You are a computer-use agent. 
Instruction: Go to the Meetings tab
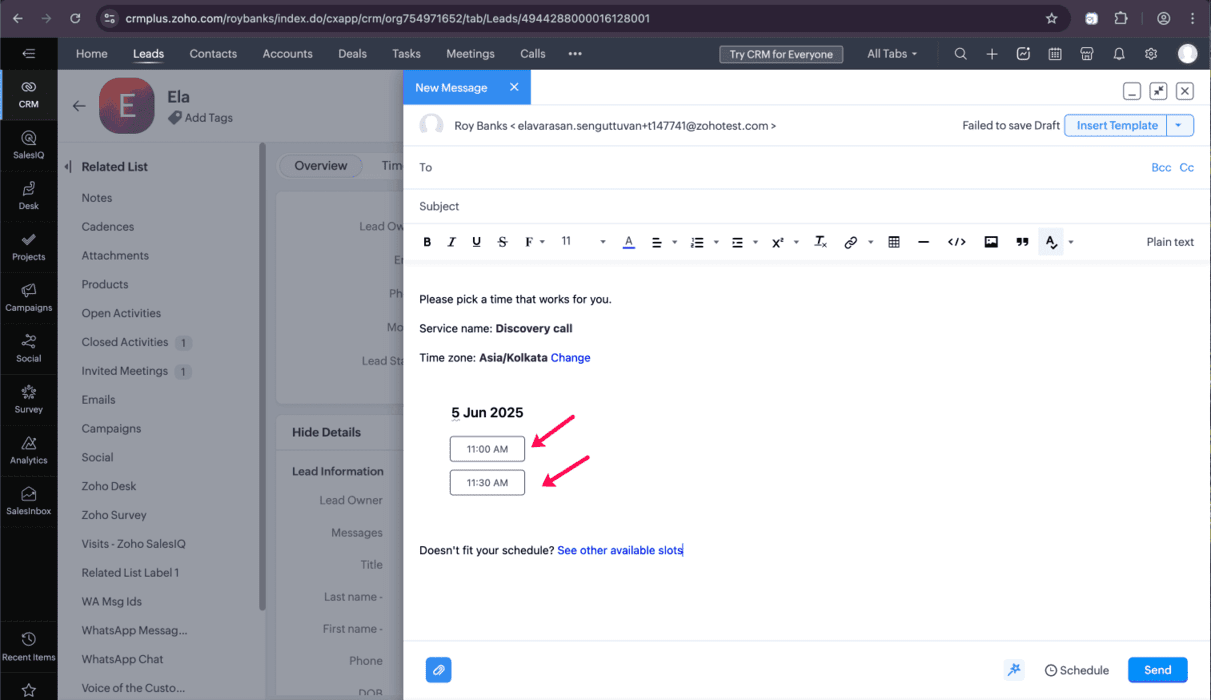(470, 54)
